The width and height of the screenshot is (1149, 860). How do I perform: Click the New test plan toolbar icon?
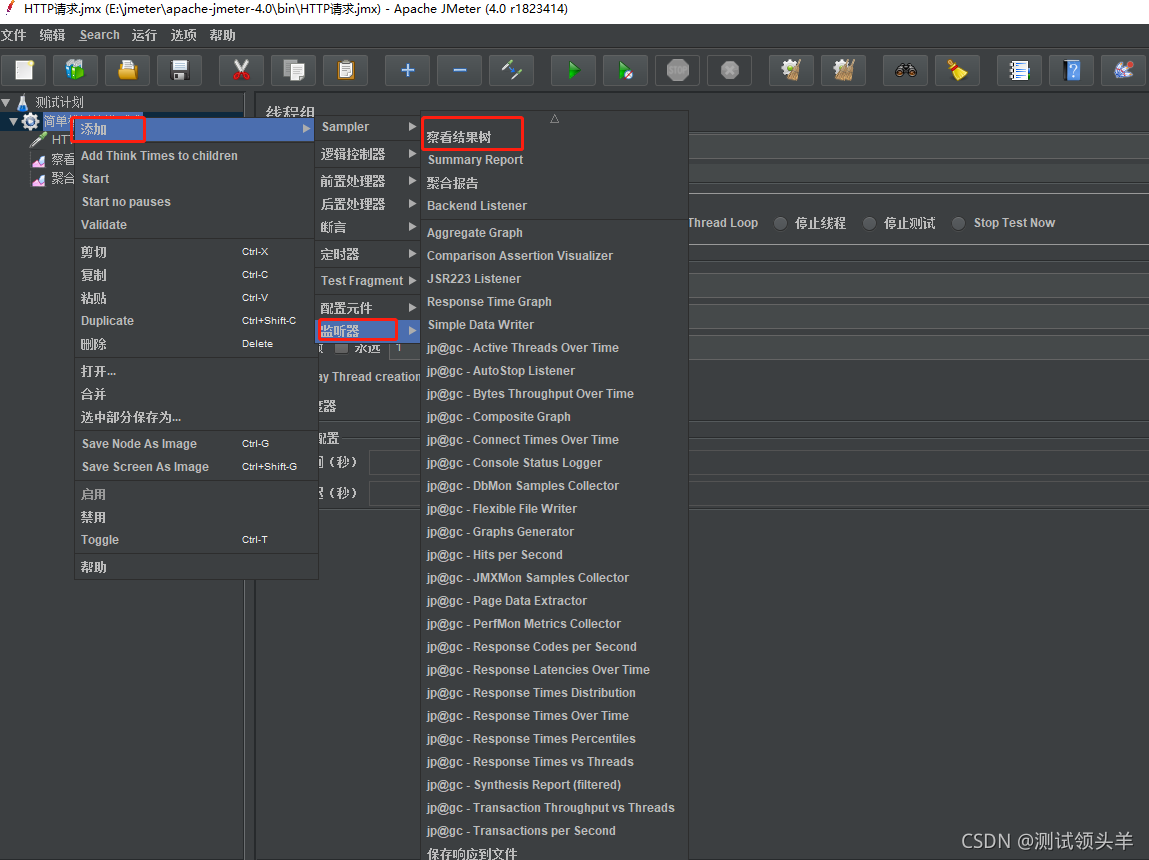tap(24, 70)
